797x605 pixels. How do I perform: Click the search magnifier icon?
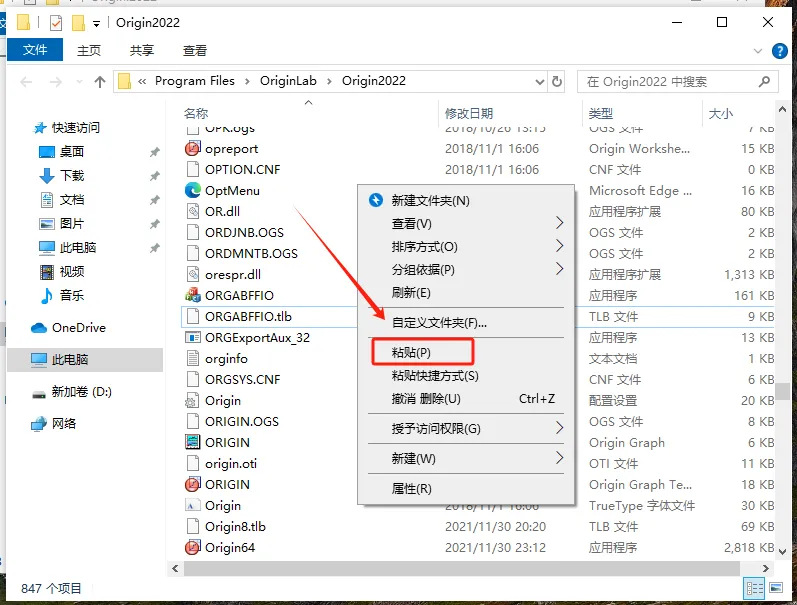click(x=764, y=81)
